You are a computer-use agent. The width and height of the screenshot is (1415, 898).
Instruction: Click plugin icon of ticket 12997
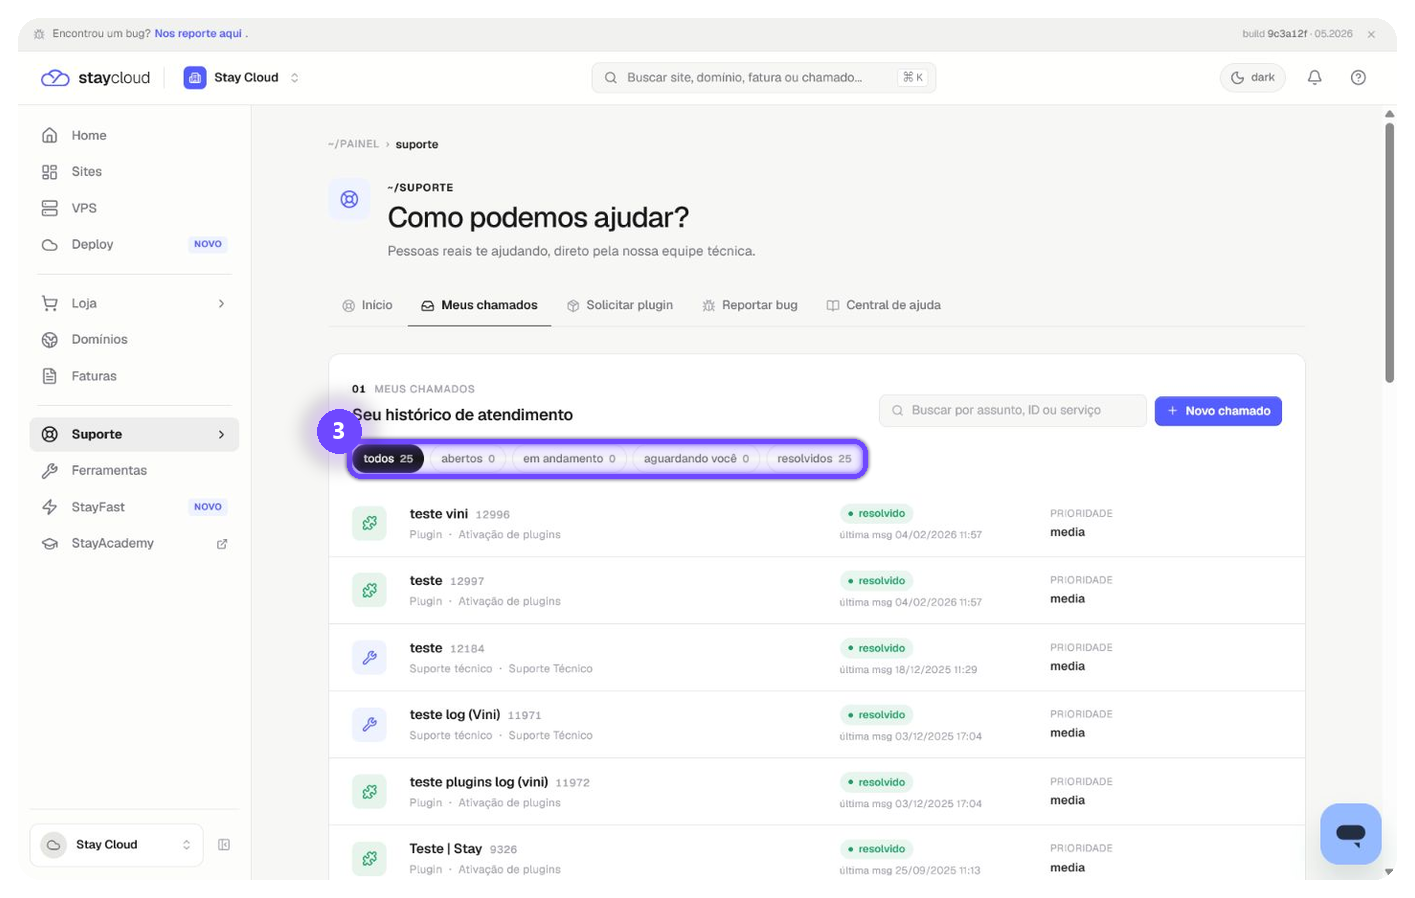point(369,590)
